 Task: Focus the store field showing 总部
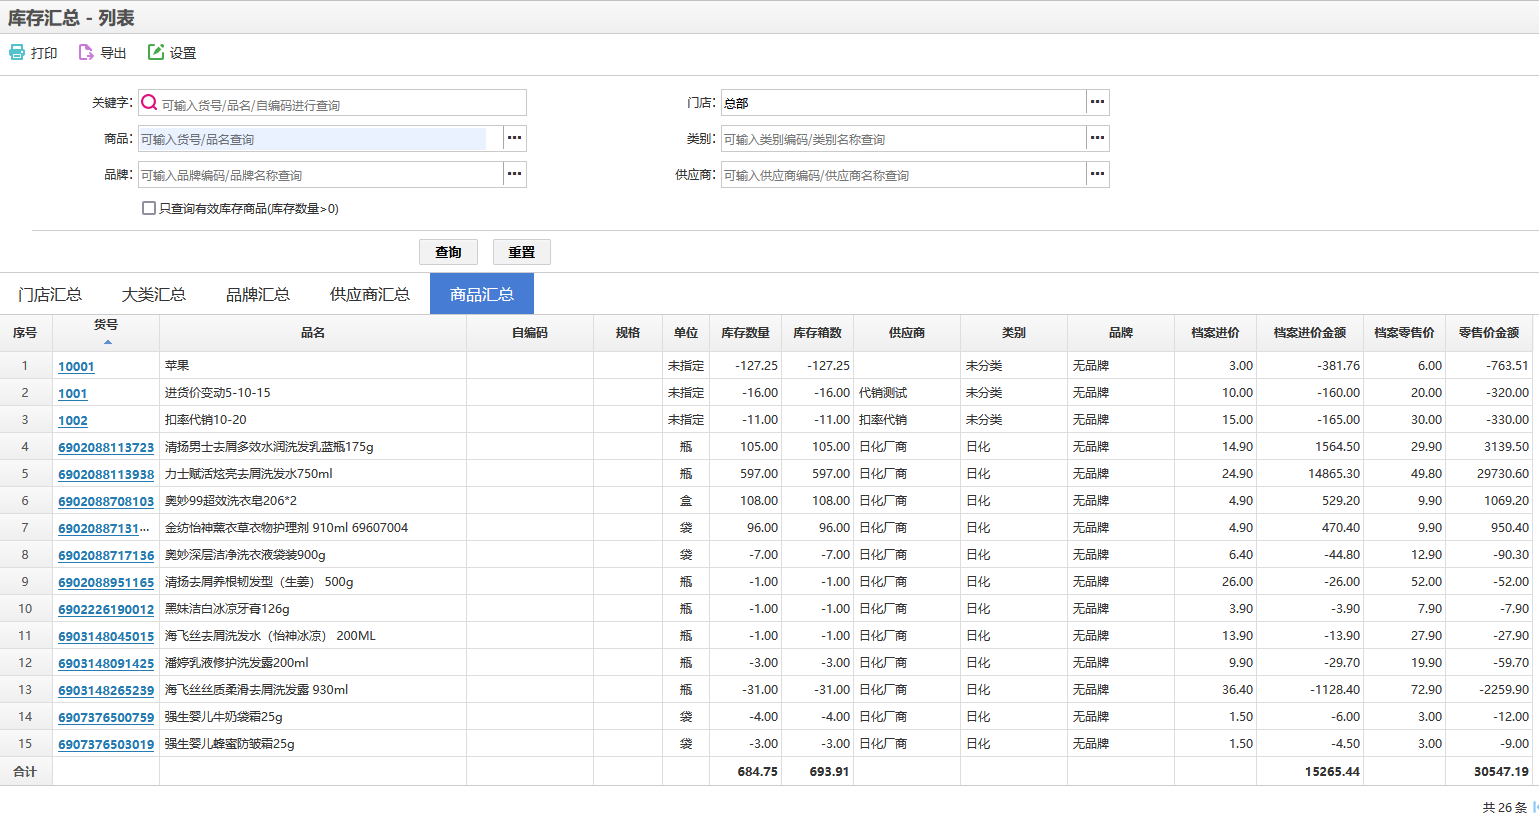[x=903, y=103]
